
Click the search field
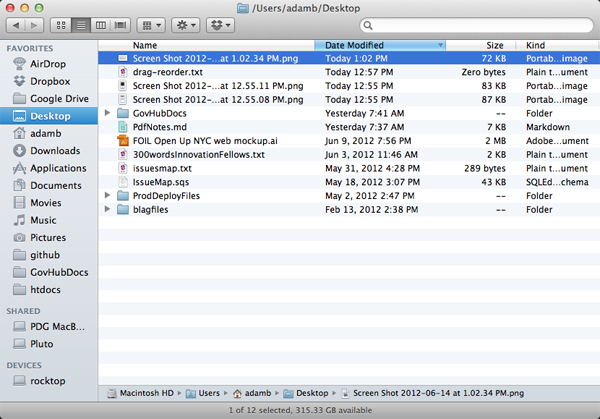(477, 25)
